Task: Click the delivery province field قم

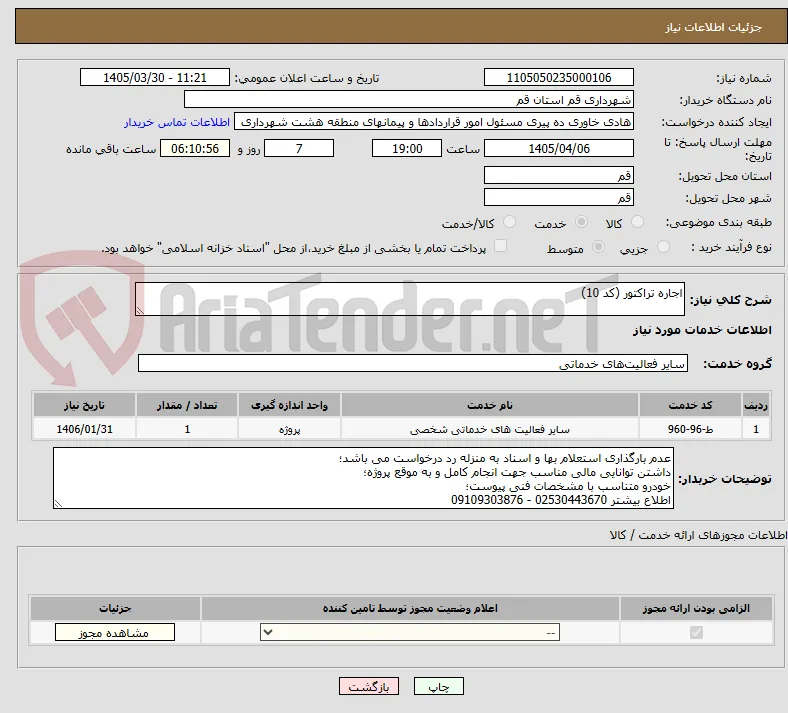Action: pyautogui.click(x=559, y=175)
